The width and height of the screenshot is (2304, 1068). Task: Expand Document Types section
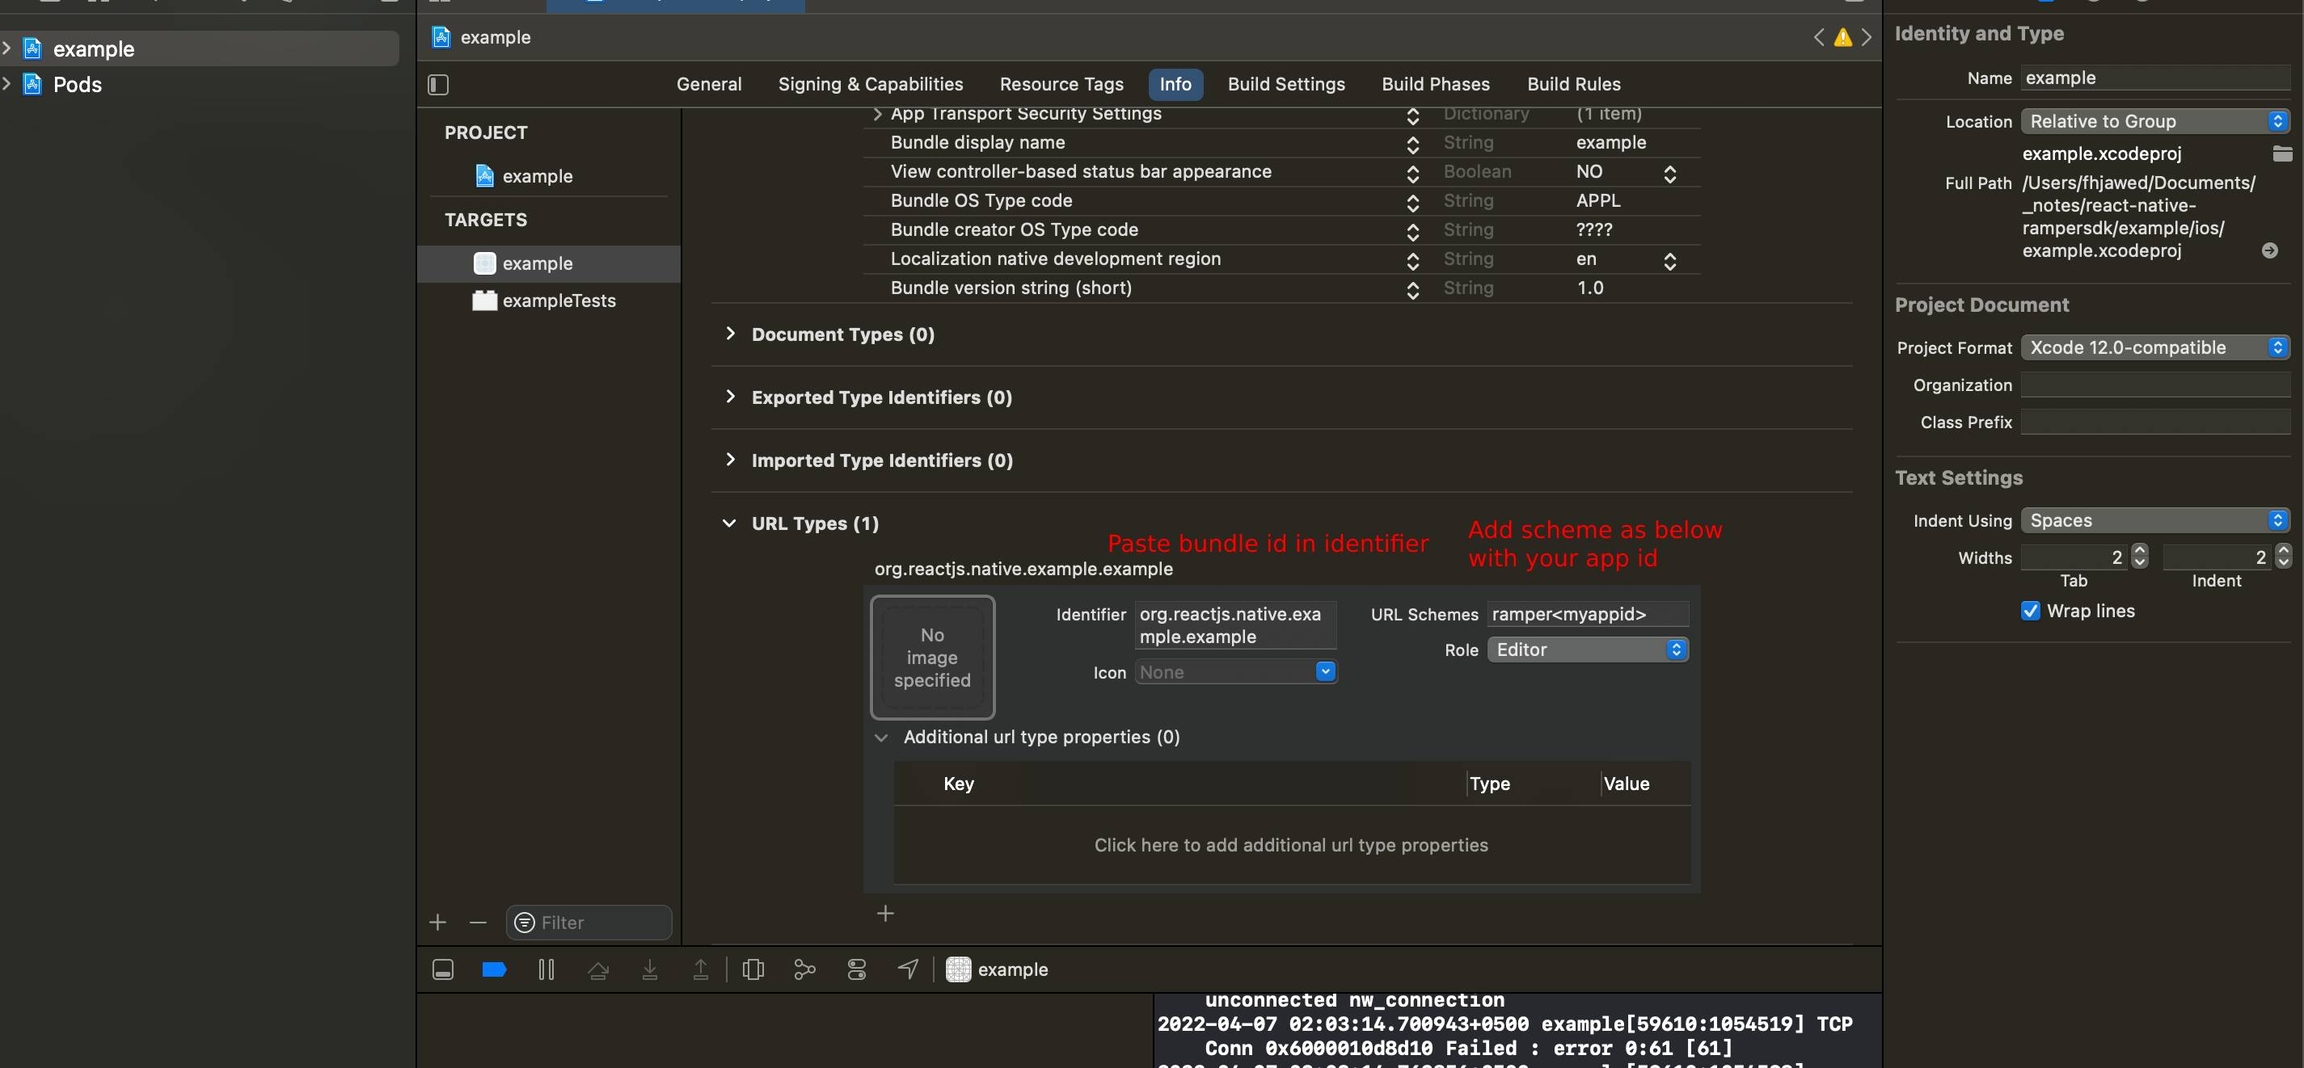pos(730,334)
